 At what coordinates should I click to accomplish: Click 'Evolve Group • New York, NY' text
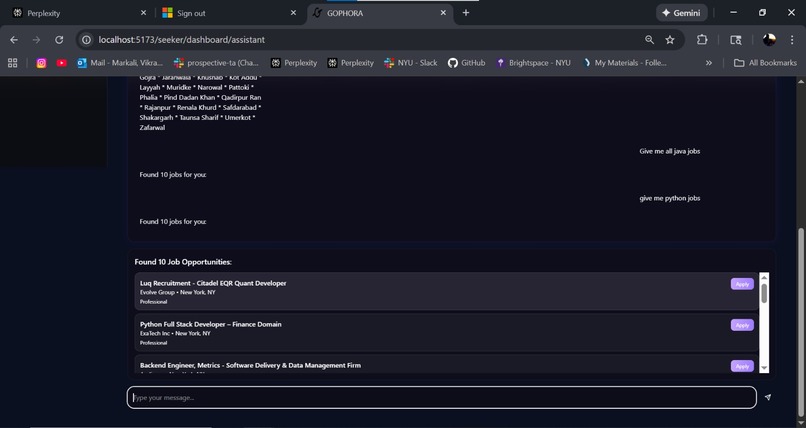click(x=177, y=292)
